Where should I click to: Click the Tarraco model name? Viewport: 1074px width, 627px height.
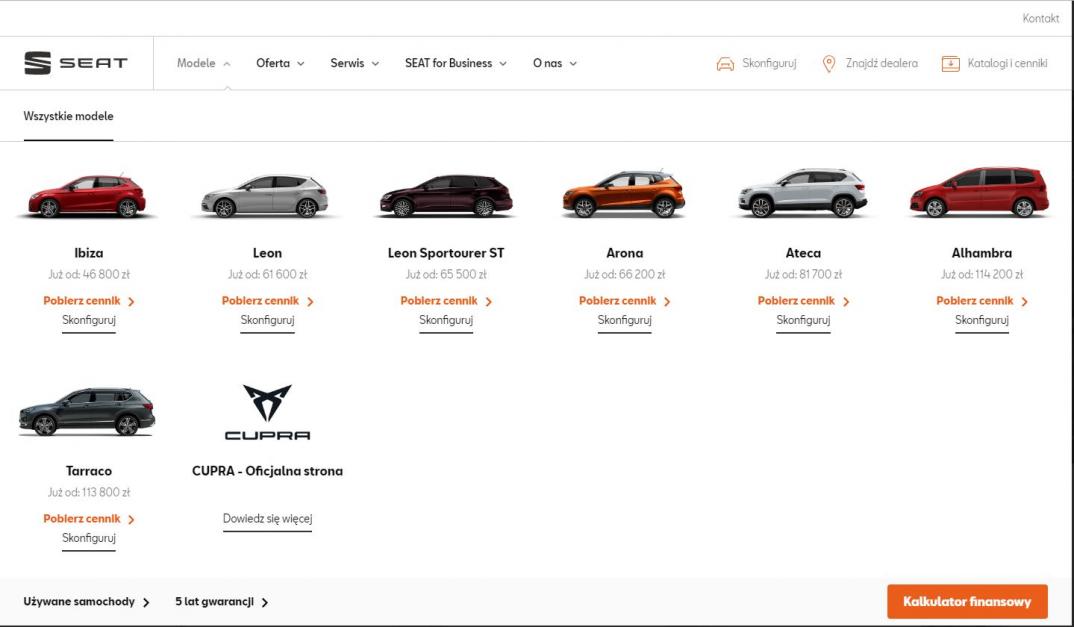point(89,471)
